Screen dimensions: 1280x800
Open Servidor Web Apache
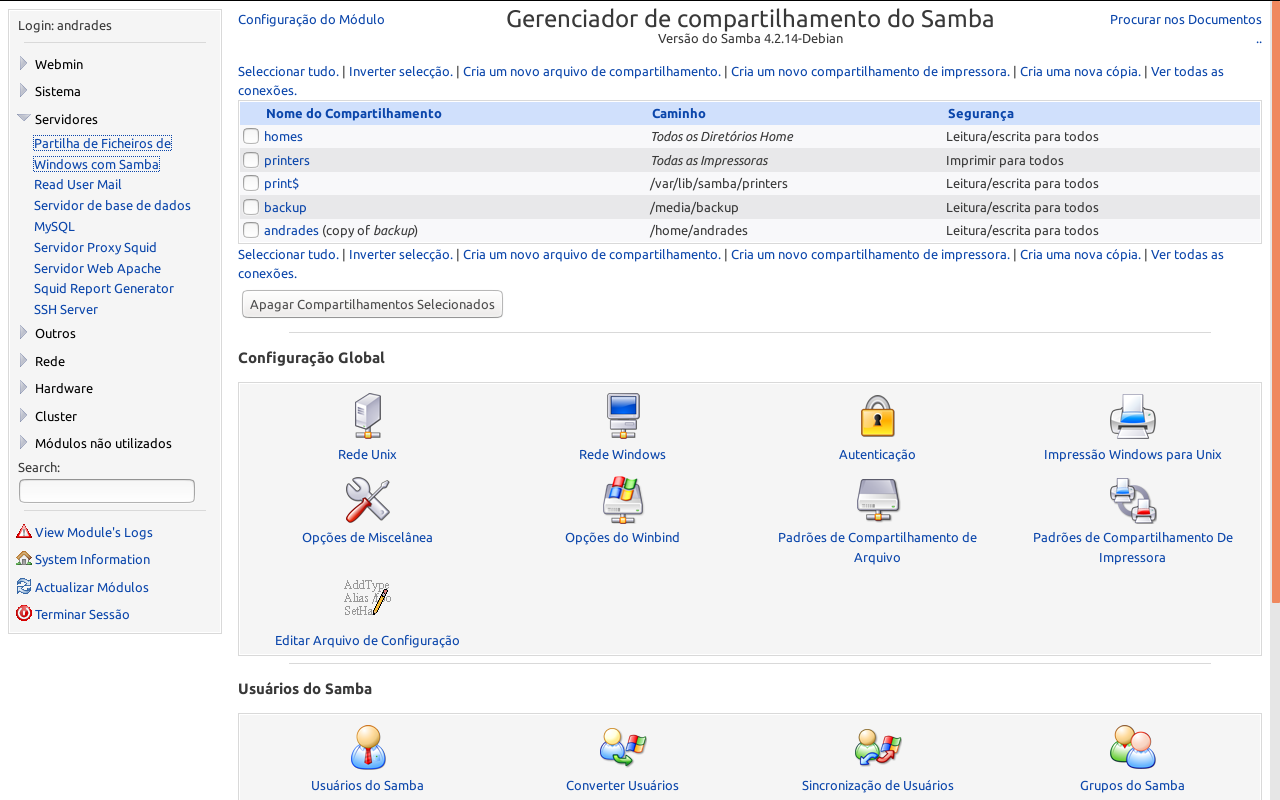97,268
